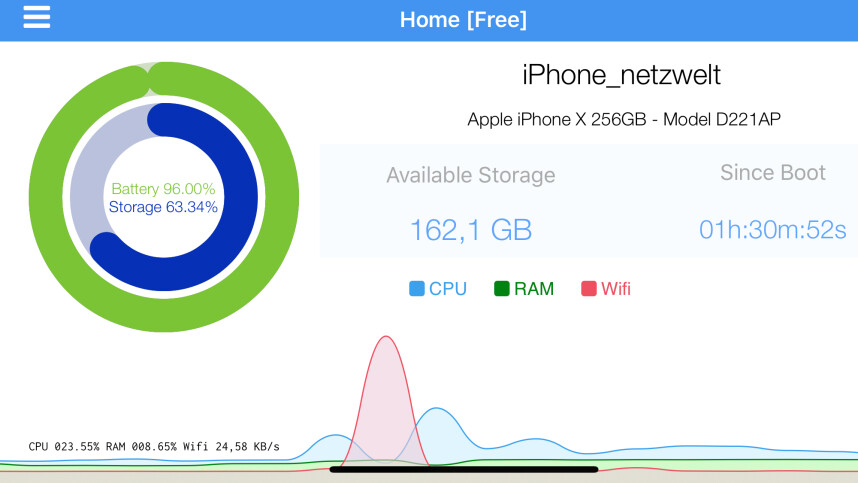Tap the Battery 96.00% label

[163, 189]
